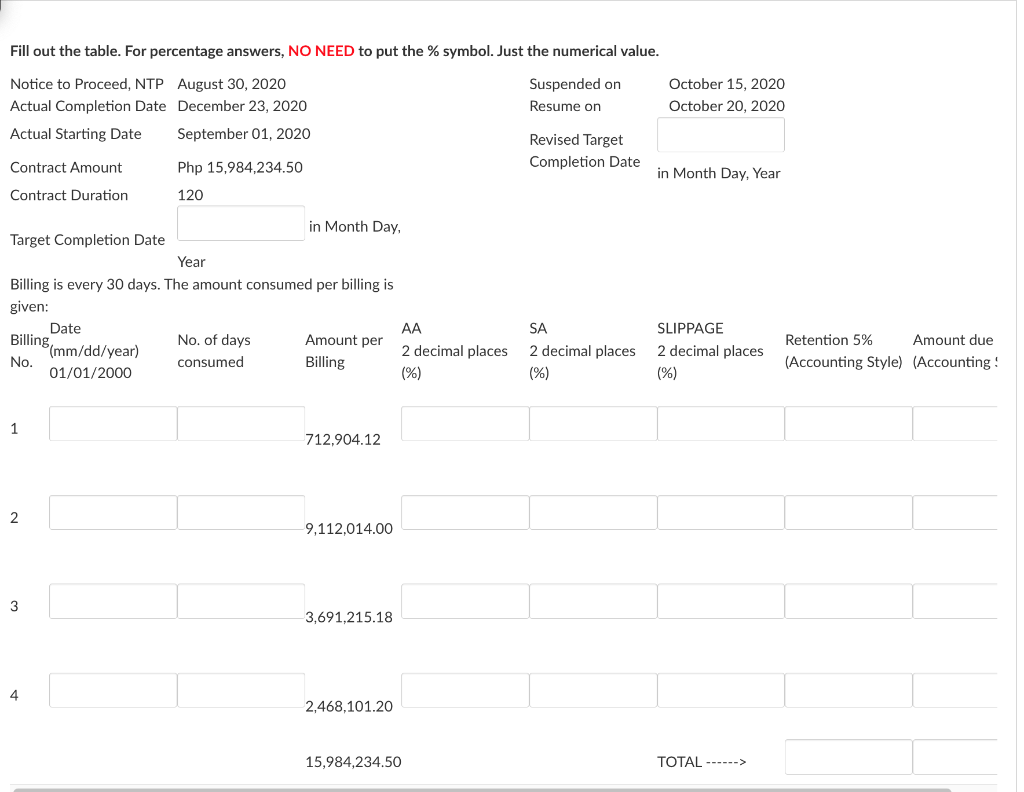Click Billing 4 Date input field
Image resolution: width=1024 pixels, height=792 pixels.
[113, 690]
